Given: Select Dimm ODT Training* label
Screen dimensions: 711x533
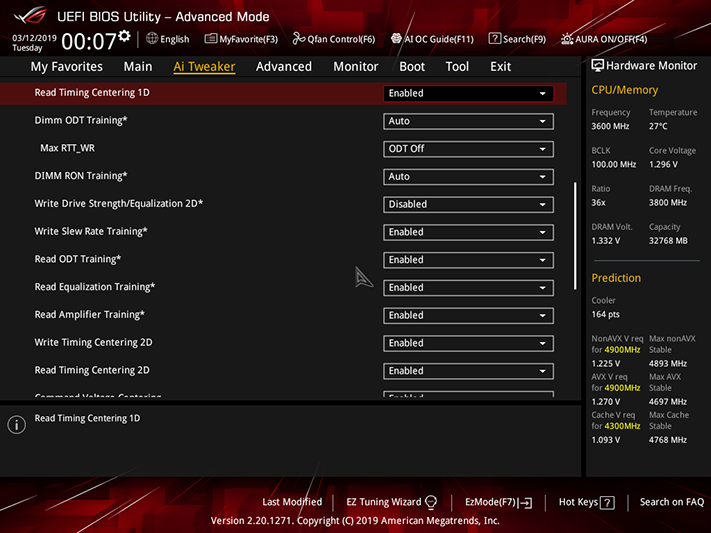Looking at the screenshot, I should [x=81, y=120].
